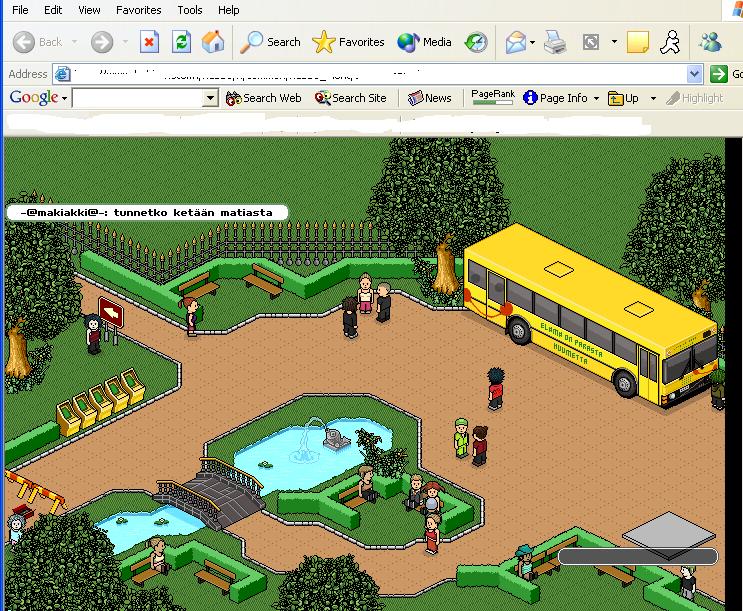Open the Google toolbar logo menu
The width and height of the screenshot is (743, 611).
pyautogui.click(x=38, y=98)
